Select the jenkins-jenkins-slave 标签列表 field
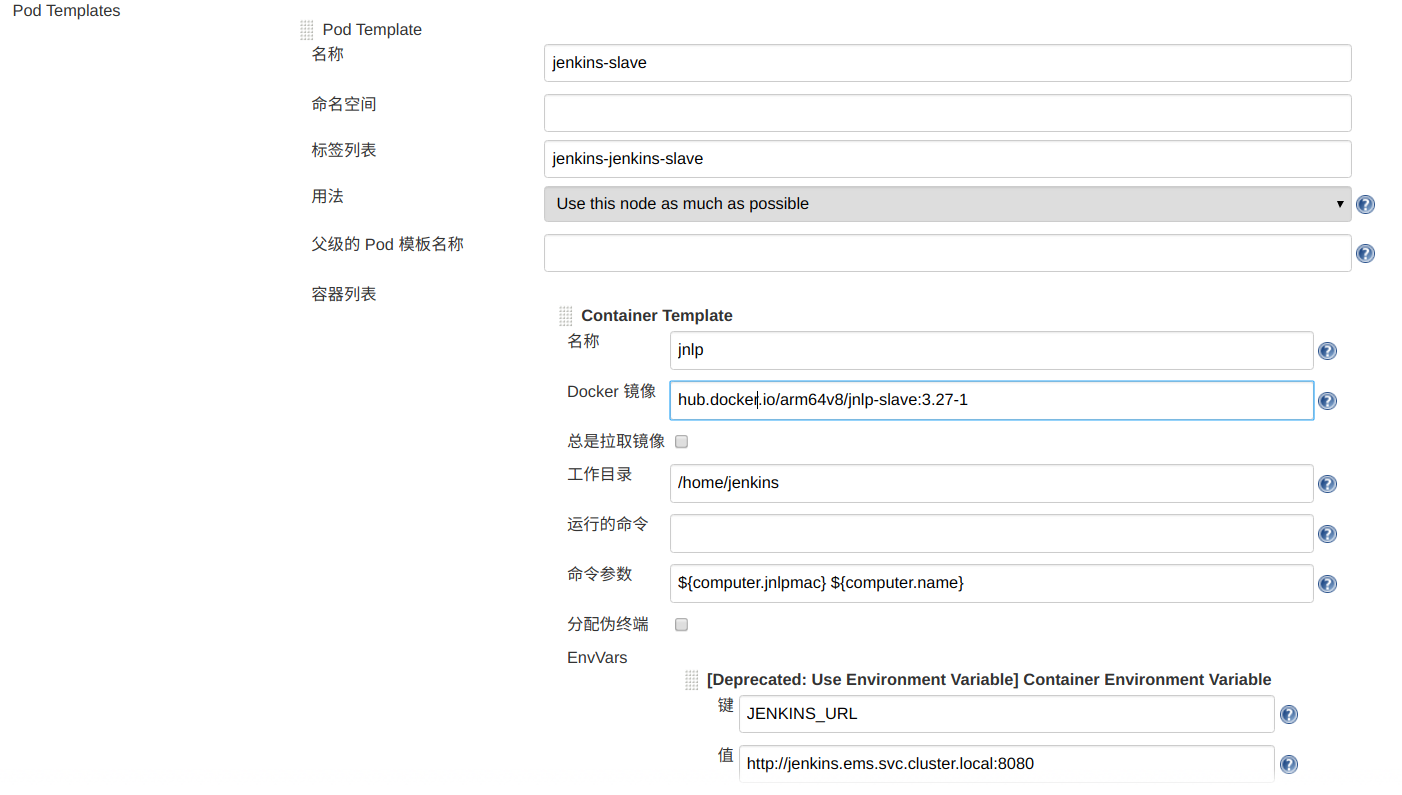This screenshot has height=795, width=1402. pyautogui.click(x=946, y=158)
